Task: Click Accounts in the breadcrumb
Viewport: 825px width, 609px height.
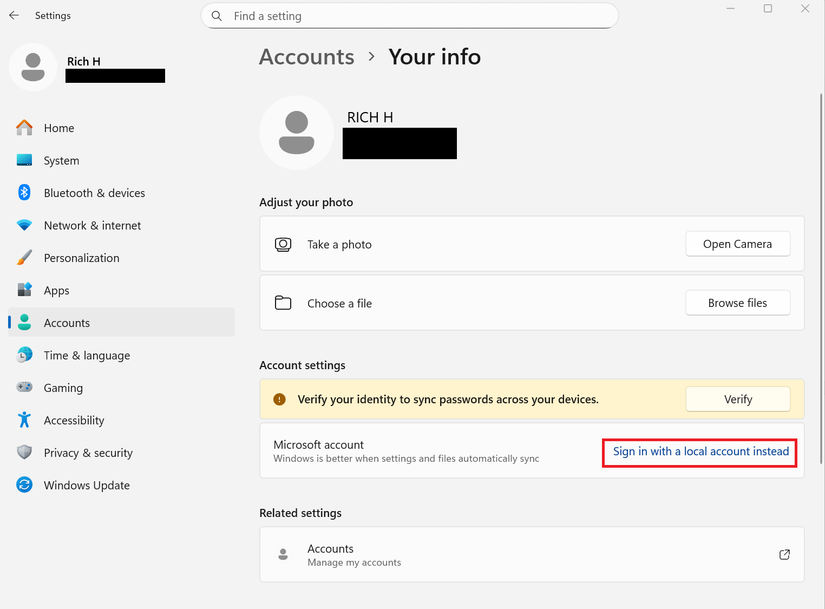Action: point(306,57)
